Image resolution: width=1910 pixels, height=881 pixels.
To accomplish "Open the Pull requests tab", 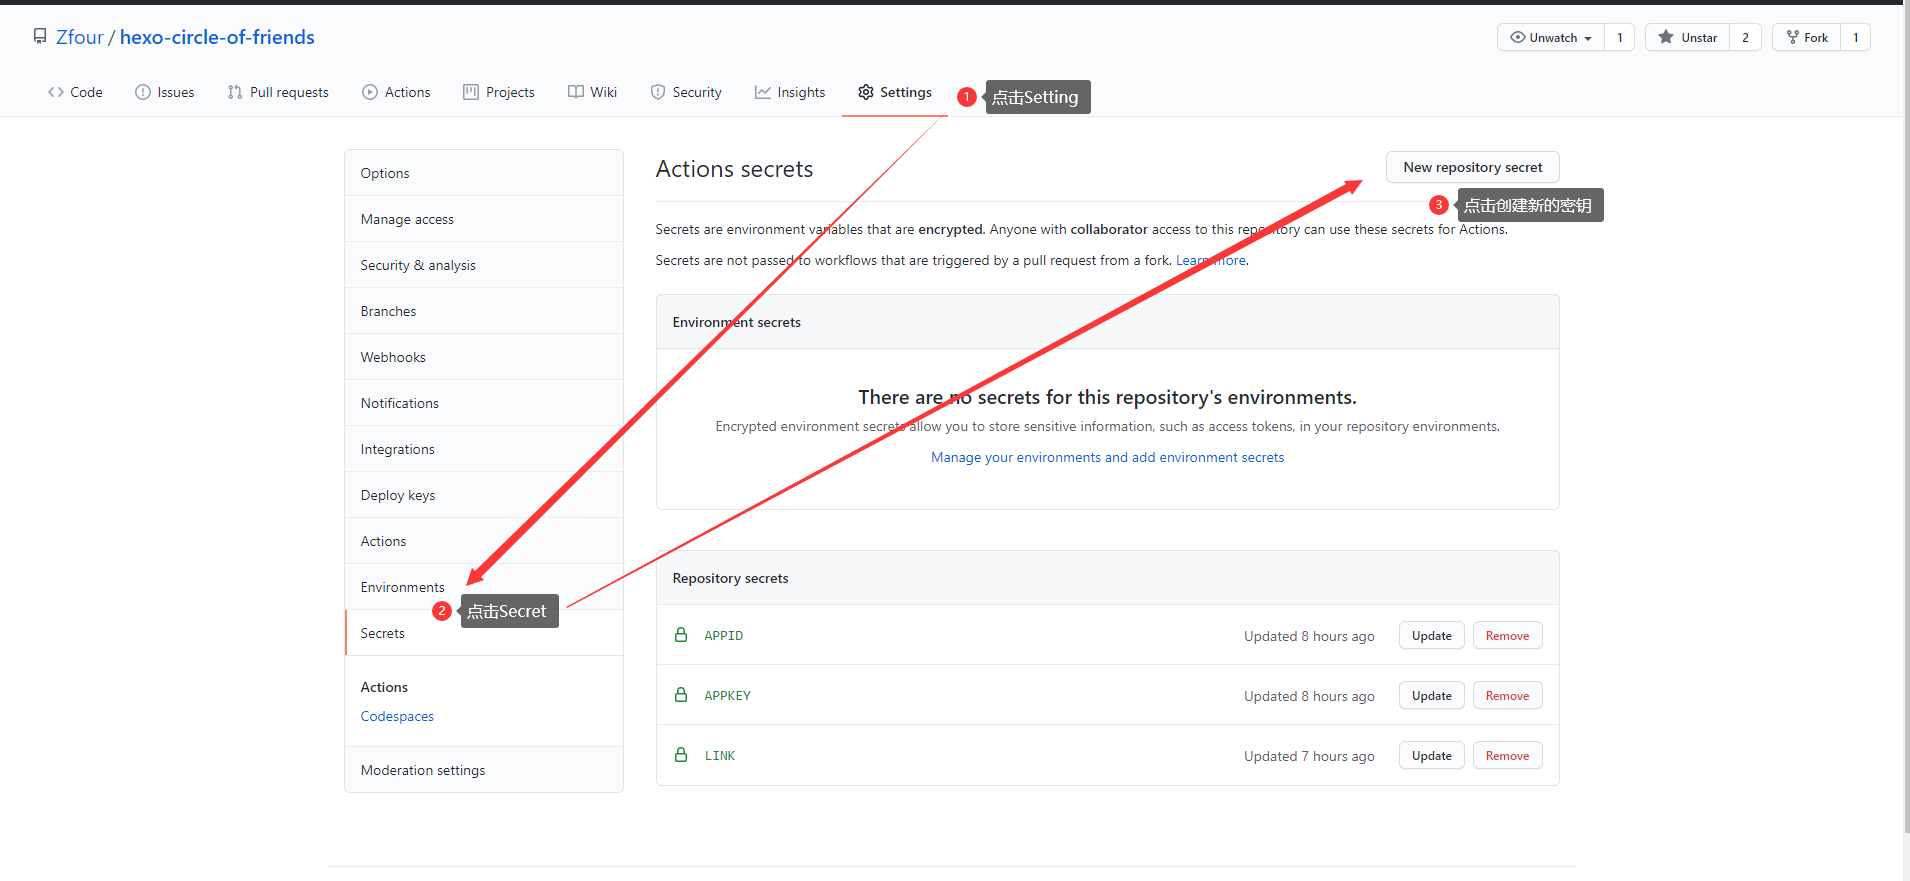I will coord(278,92).
